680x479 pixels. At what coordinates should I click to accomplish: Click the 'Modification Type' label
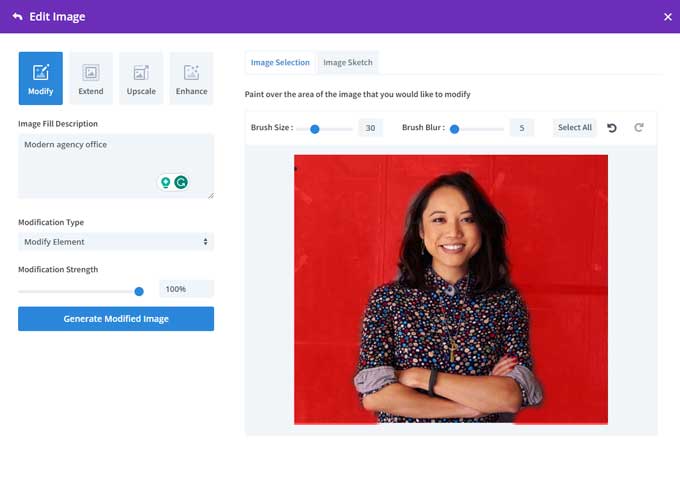pos(51,222)
